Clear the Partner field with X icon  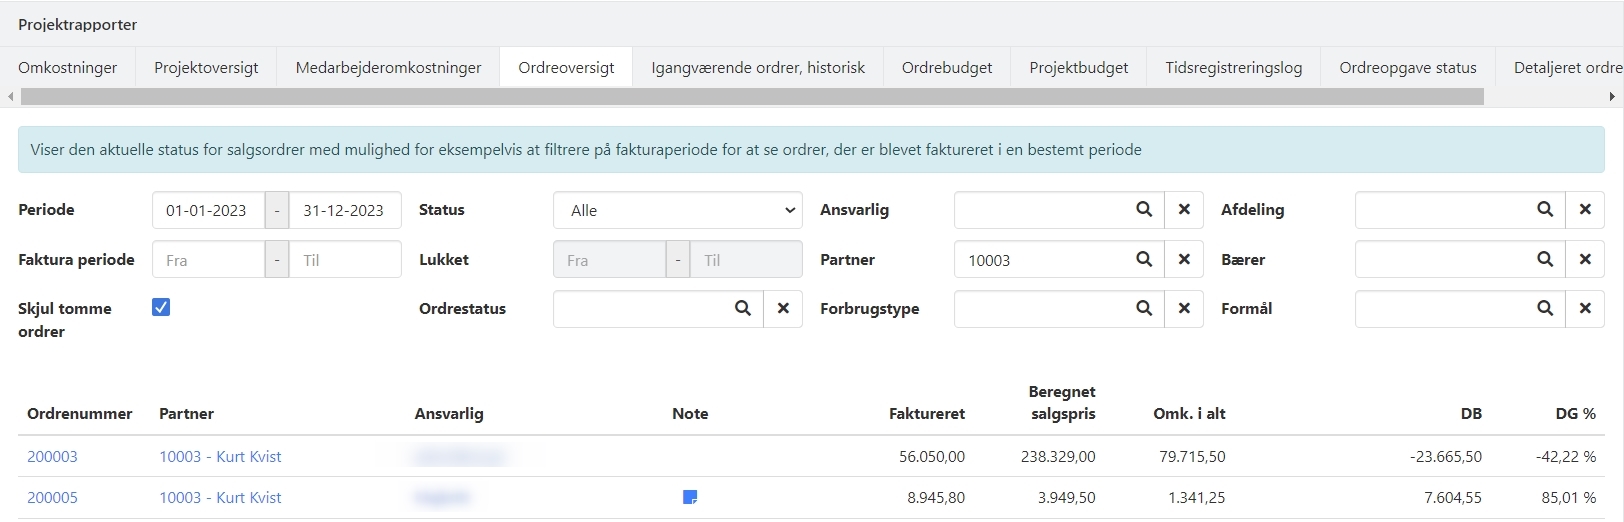coord(1184,260)
